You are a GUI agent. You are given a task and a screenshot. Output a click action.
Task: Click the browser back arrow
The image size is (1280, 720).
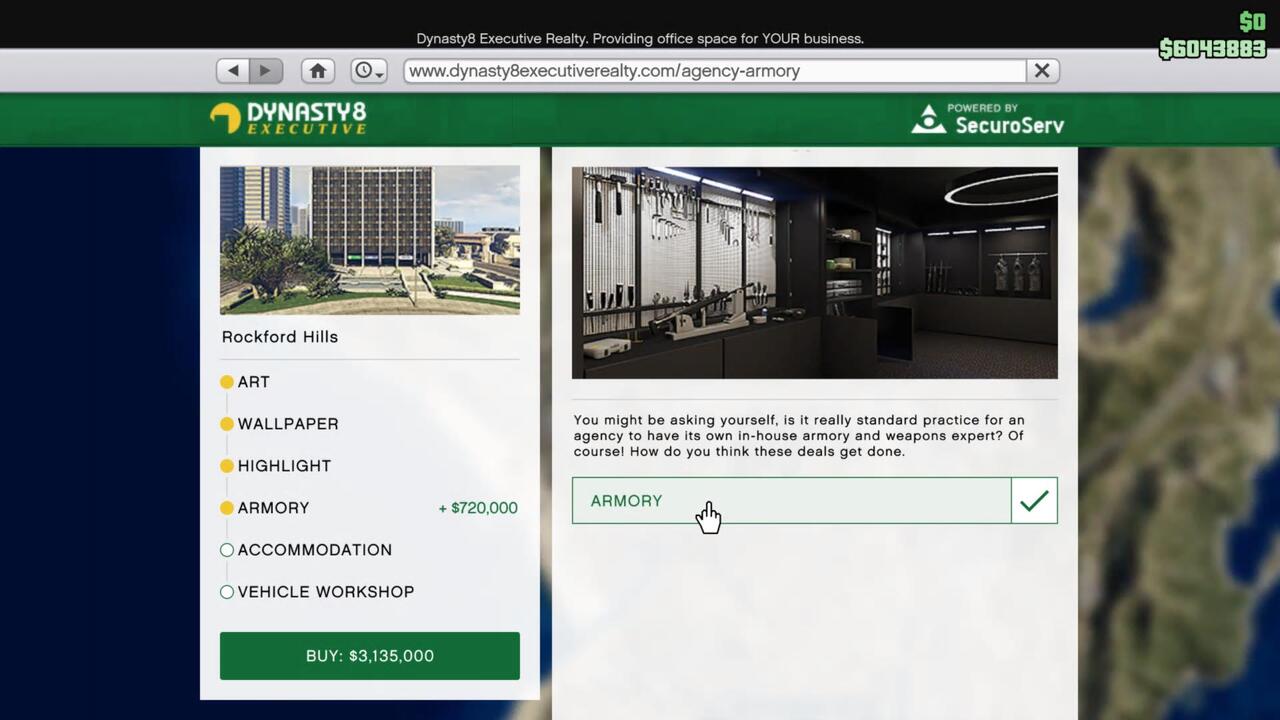232,70
